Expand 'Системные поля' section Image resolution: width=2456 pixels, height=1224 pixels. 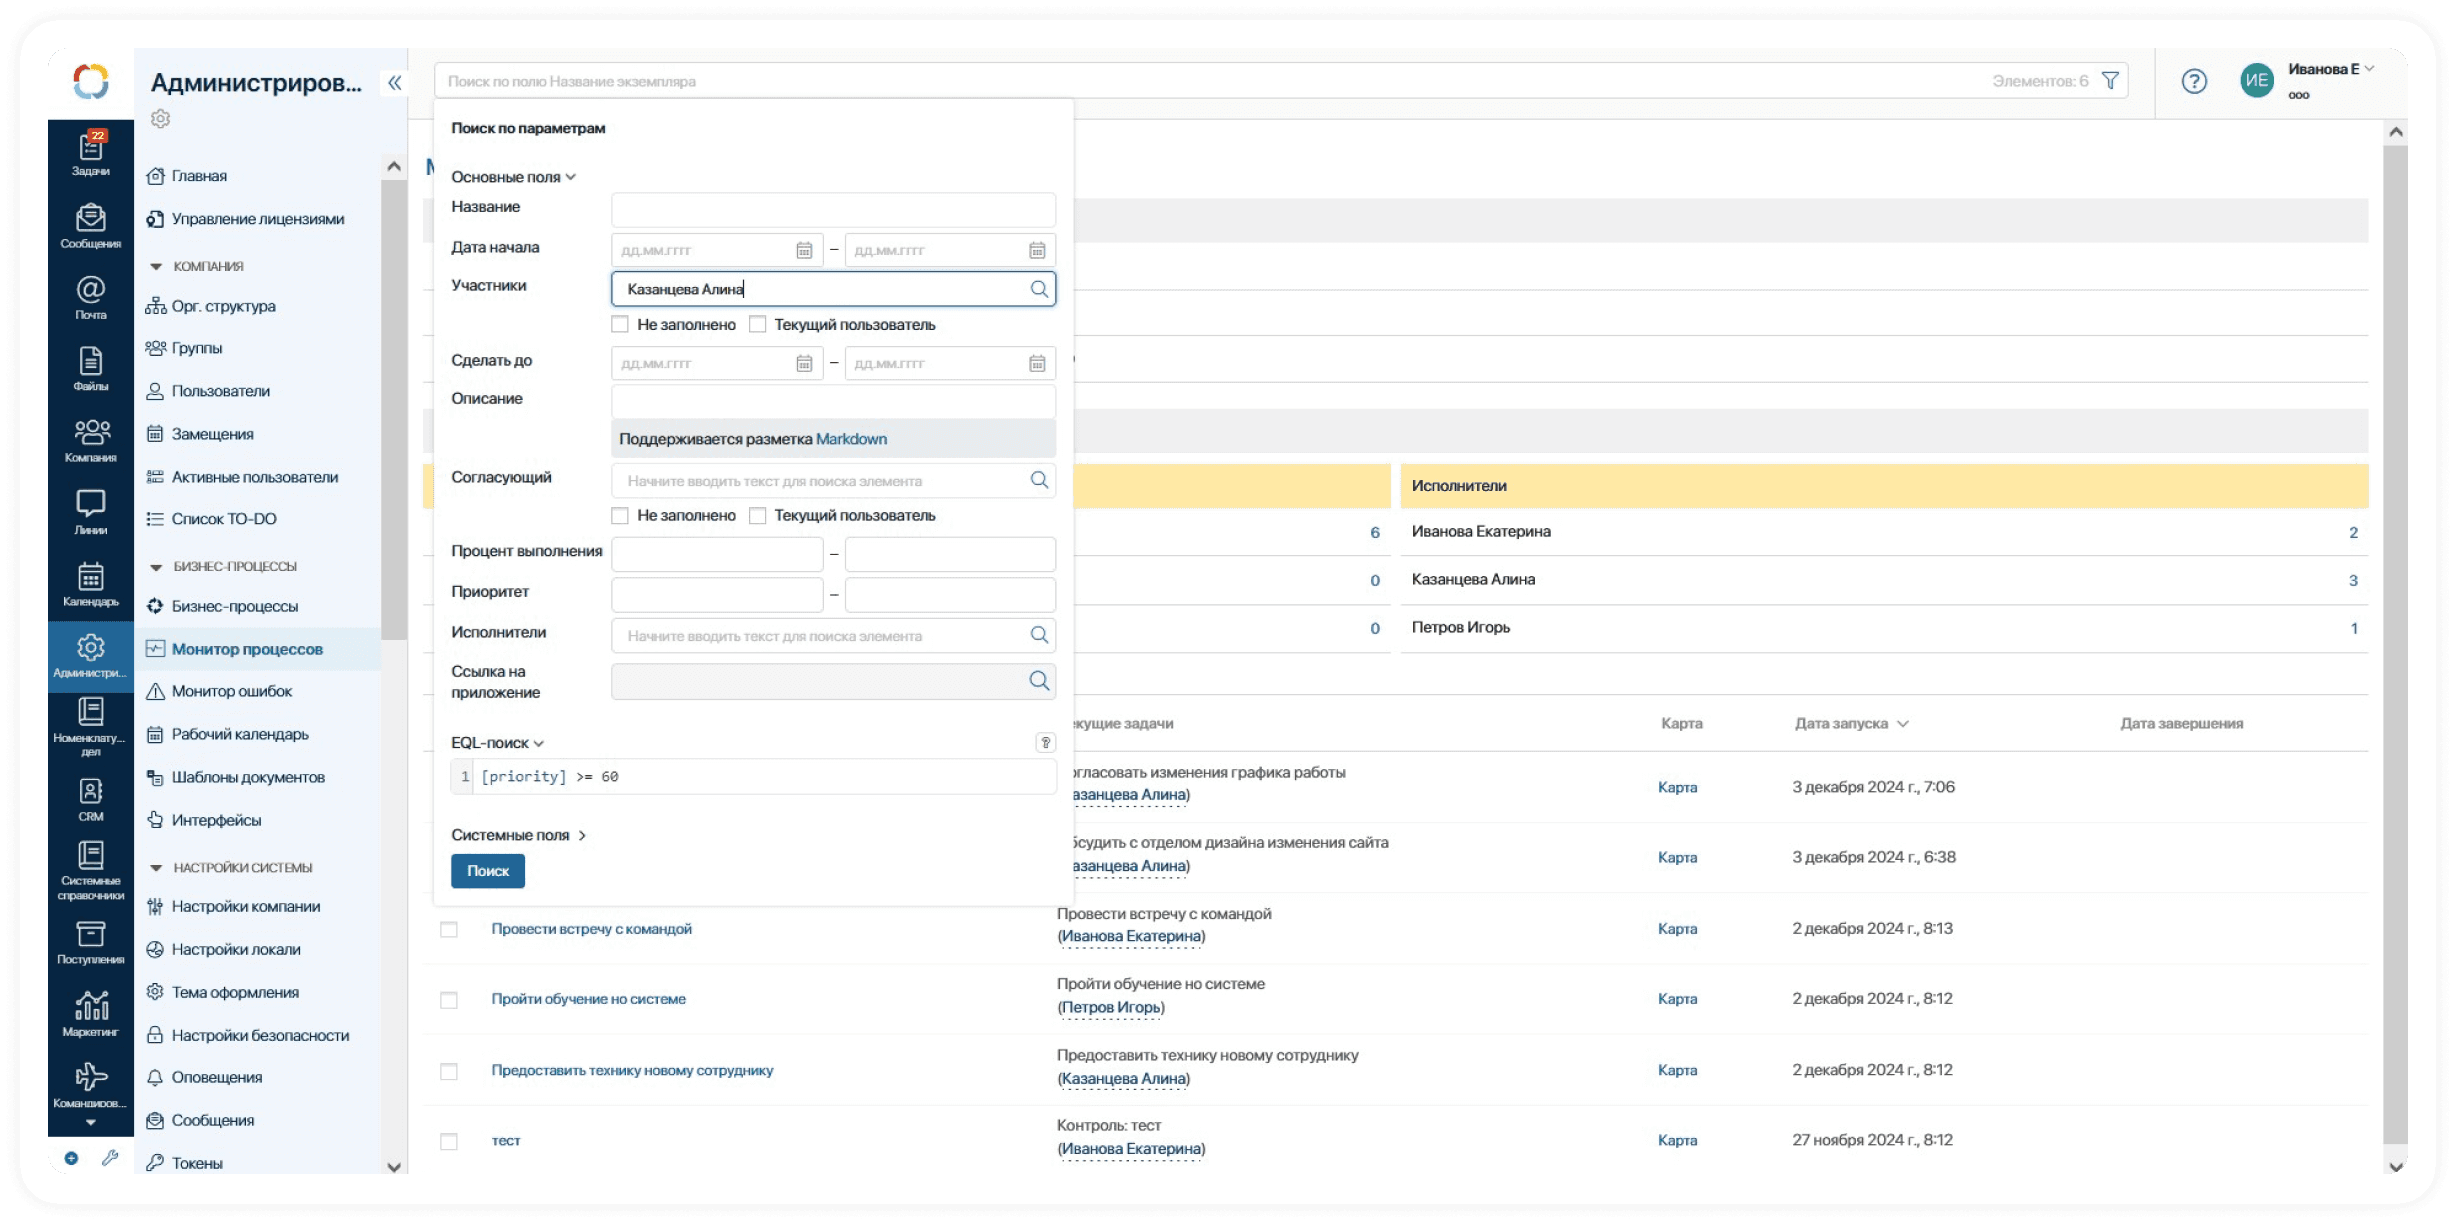coord(517,835)
